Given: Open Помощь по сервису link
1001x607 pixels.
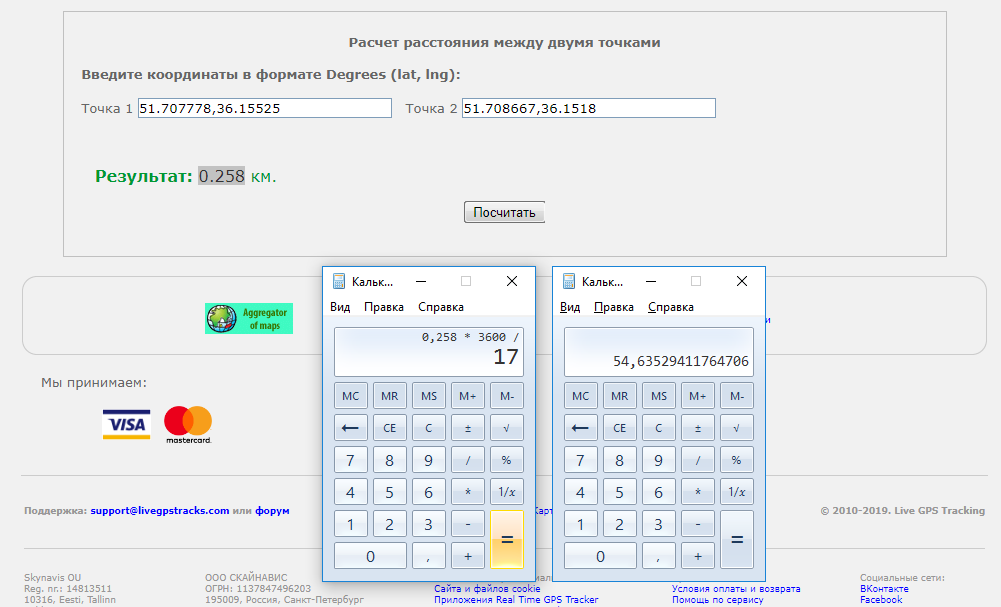Looking at the screenshot, I should [x=718, y=600].
